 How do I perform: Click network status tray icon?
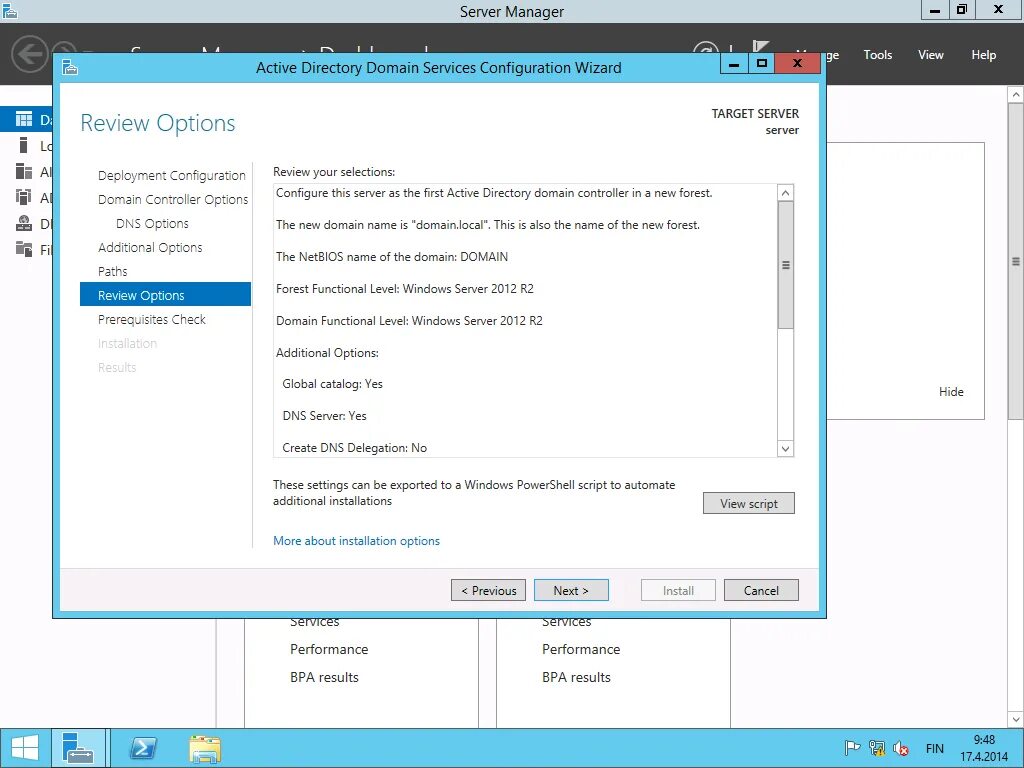[x=877, y=748]
